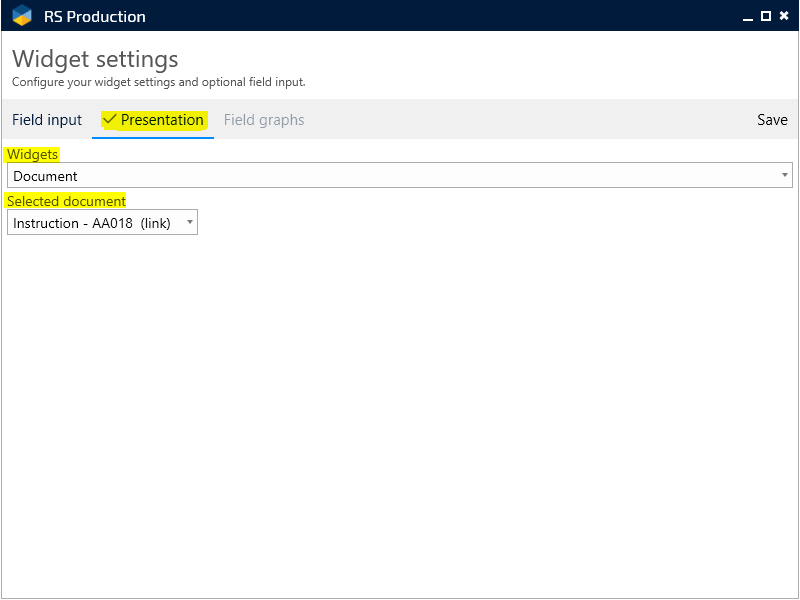The height and width of the screenshot is (600, 800).
Task: Click the highlighted Selected document label
Action: (x=66, y=201)
